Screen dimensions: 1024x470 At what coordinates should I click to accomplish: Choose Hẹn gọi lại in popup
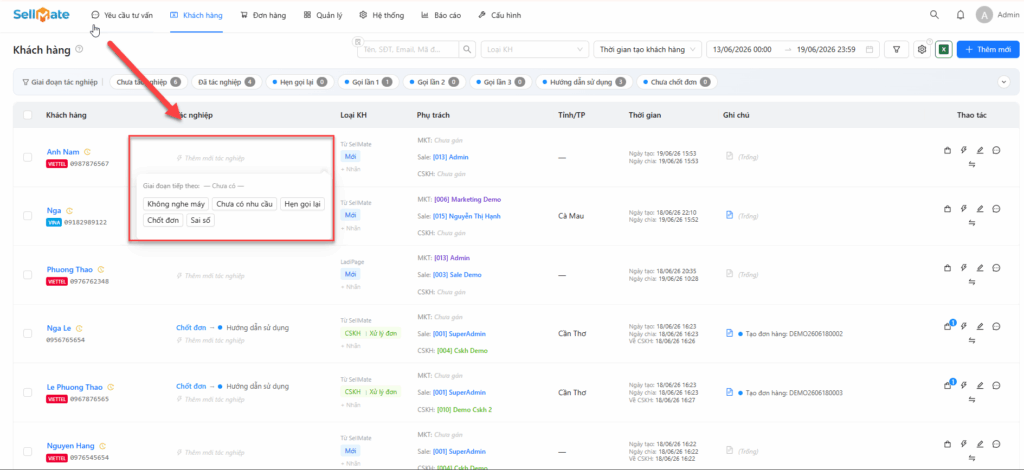tap(302, 204)
